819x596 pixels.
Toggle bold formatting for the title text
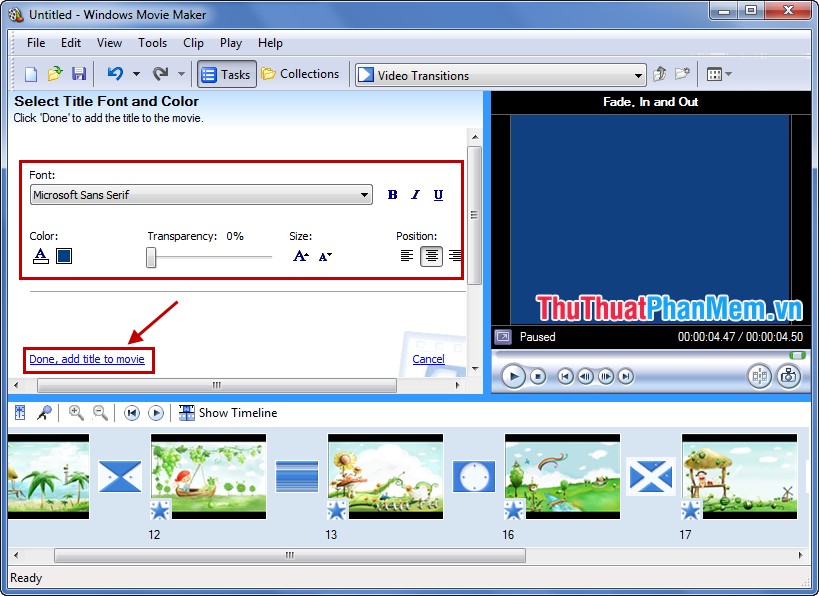tap(392, 195)
